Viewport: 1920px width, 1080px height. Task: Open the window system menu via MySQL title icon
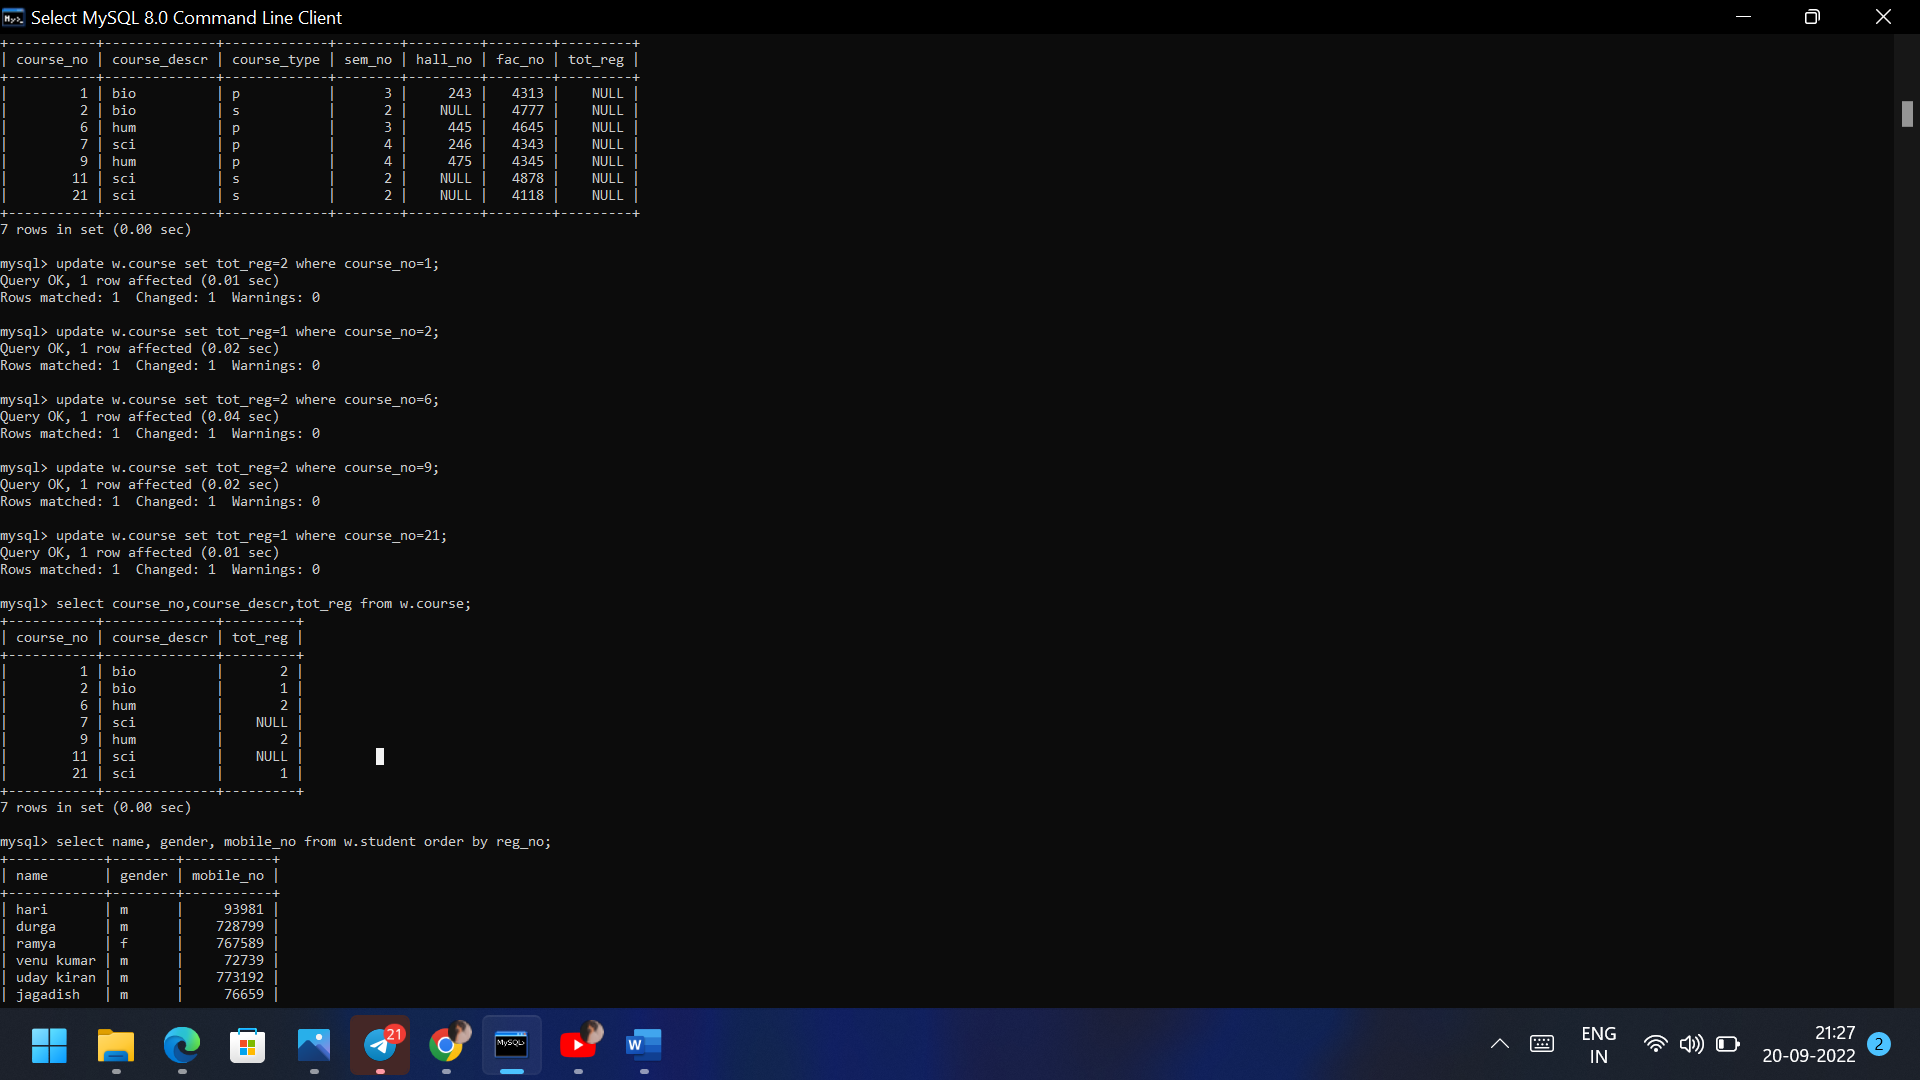pyautogui.click(x=12, y=17)
